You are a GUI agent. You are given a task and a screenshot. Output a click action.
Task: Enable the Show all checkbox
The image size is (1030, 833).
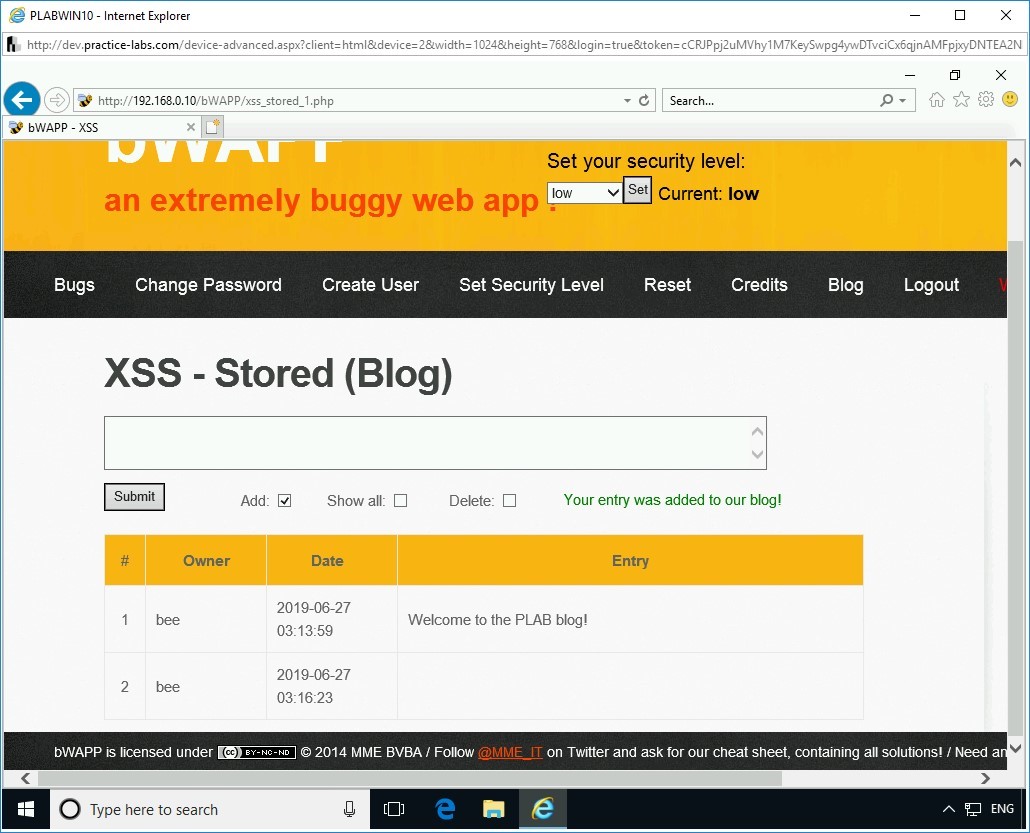[x=400, y=500]
